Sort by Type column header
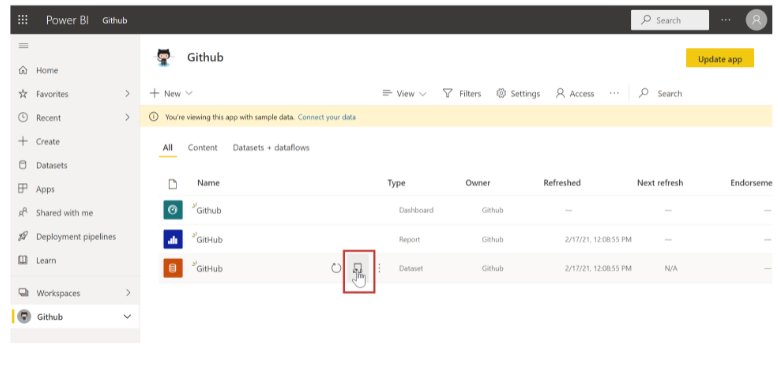The height and width of the screenshot is (368, 778). click(x=396, y=183)
